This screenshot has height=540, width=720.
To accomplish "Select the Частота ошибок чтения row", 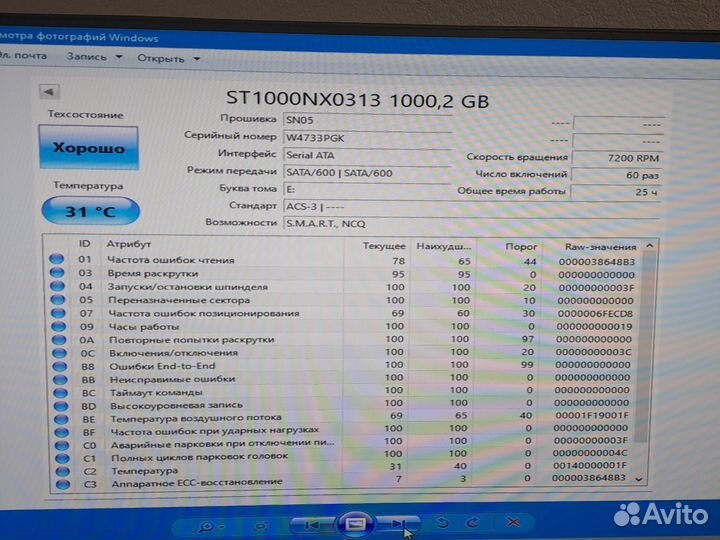I will click(x=344, y=260).
